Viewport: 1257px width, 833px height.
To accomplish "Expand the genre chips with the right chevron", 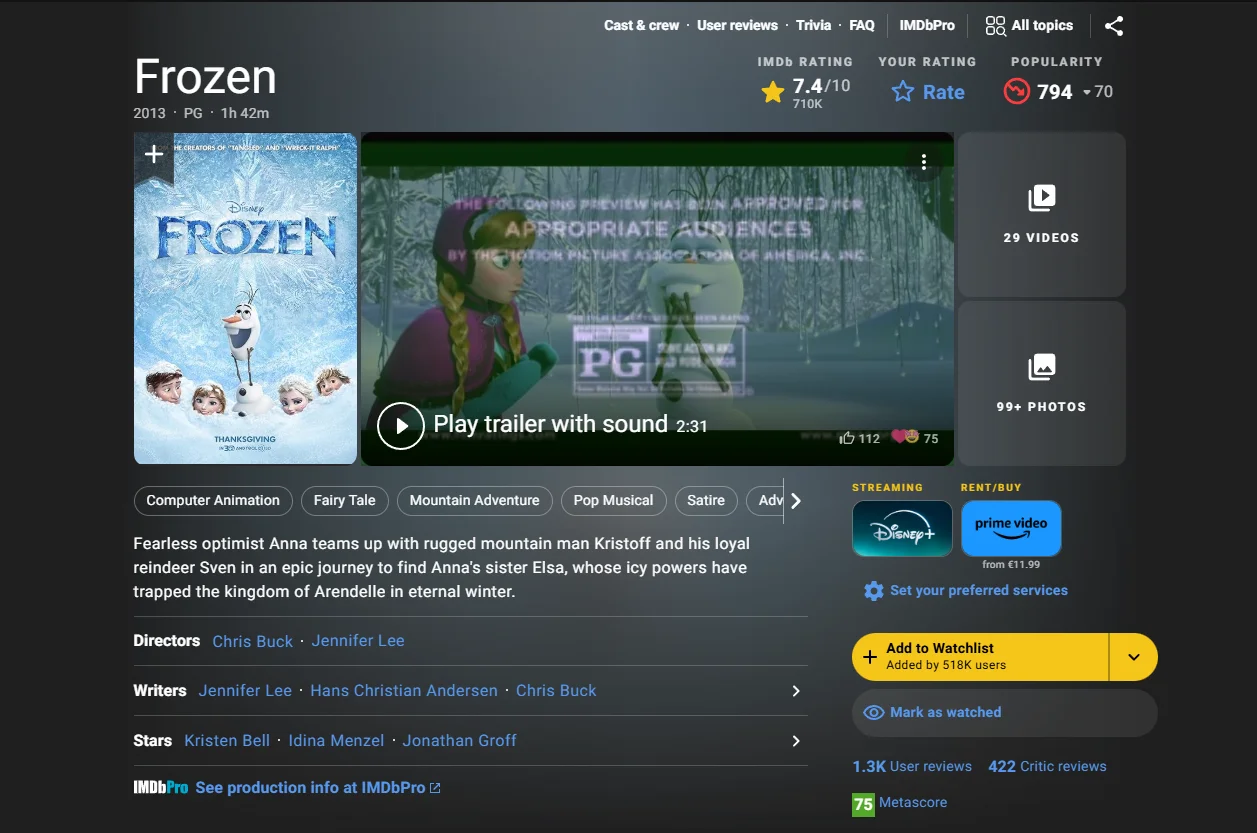I will click(796, 500).
